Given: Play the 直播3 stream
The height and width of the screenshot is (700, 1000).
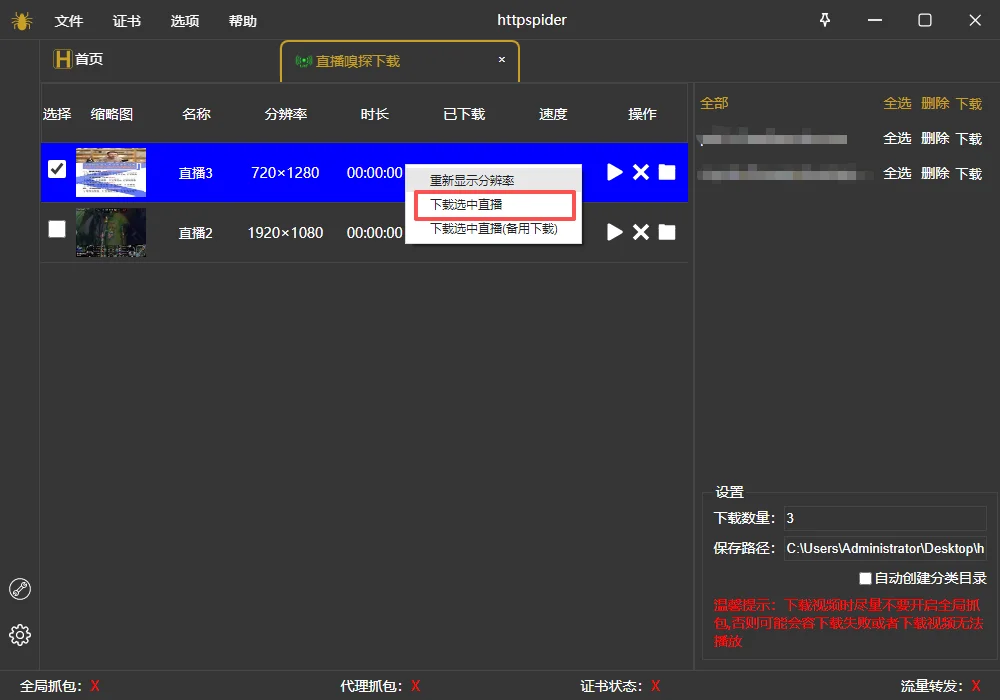Looking at the screenshot, I should tap(614, 172).
